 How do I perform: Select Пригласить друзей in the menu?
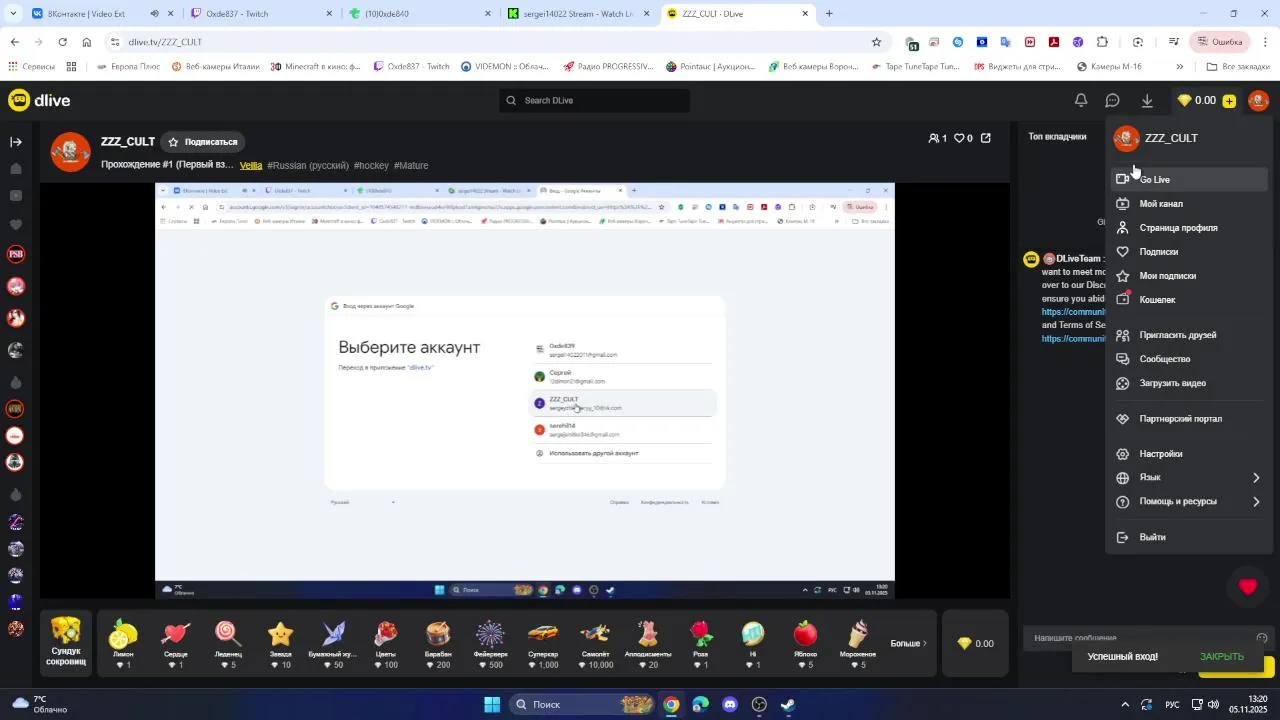click(x=1189, y=335)
